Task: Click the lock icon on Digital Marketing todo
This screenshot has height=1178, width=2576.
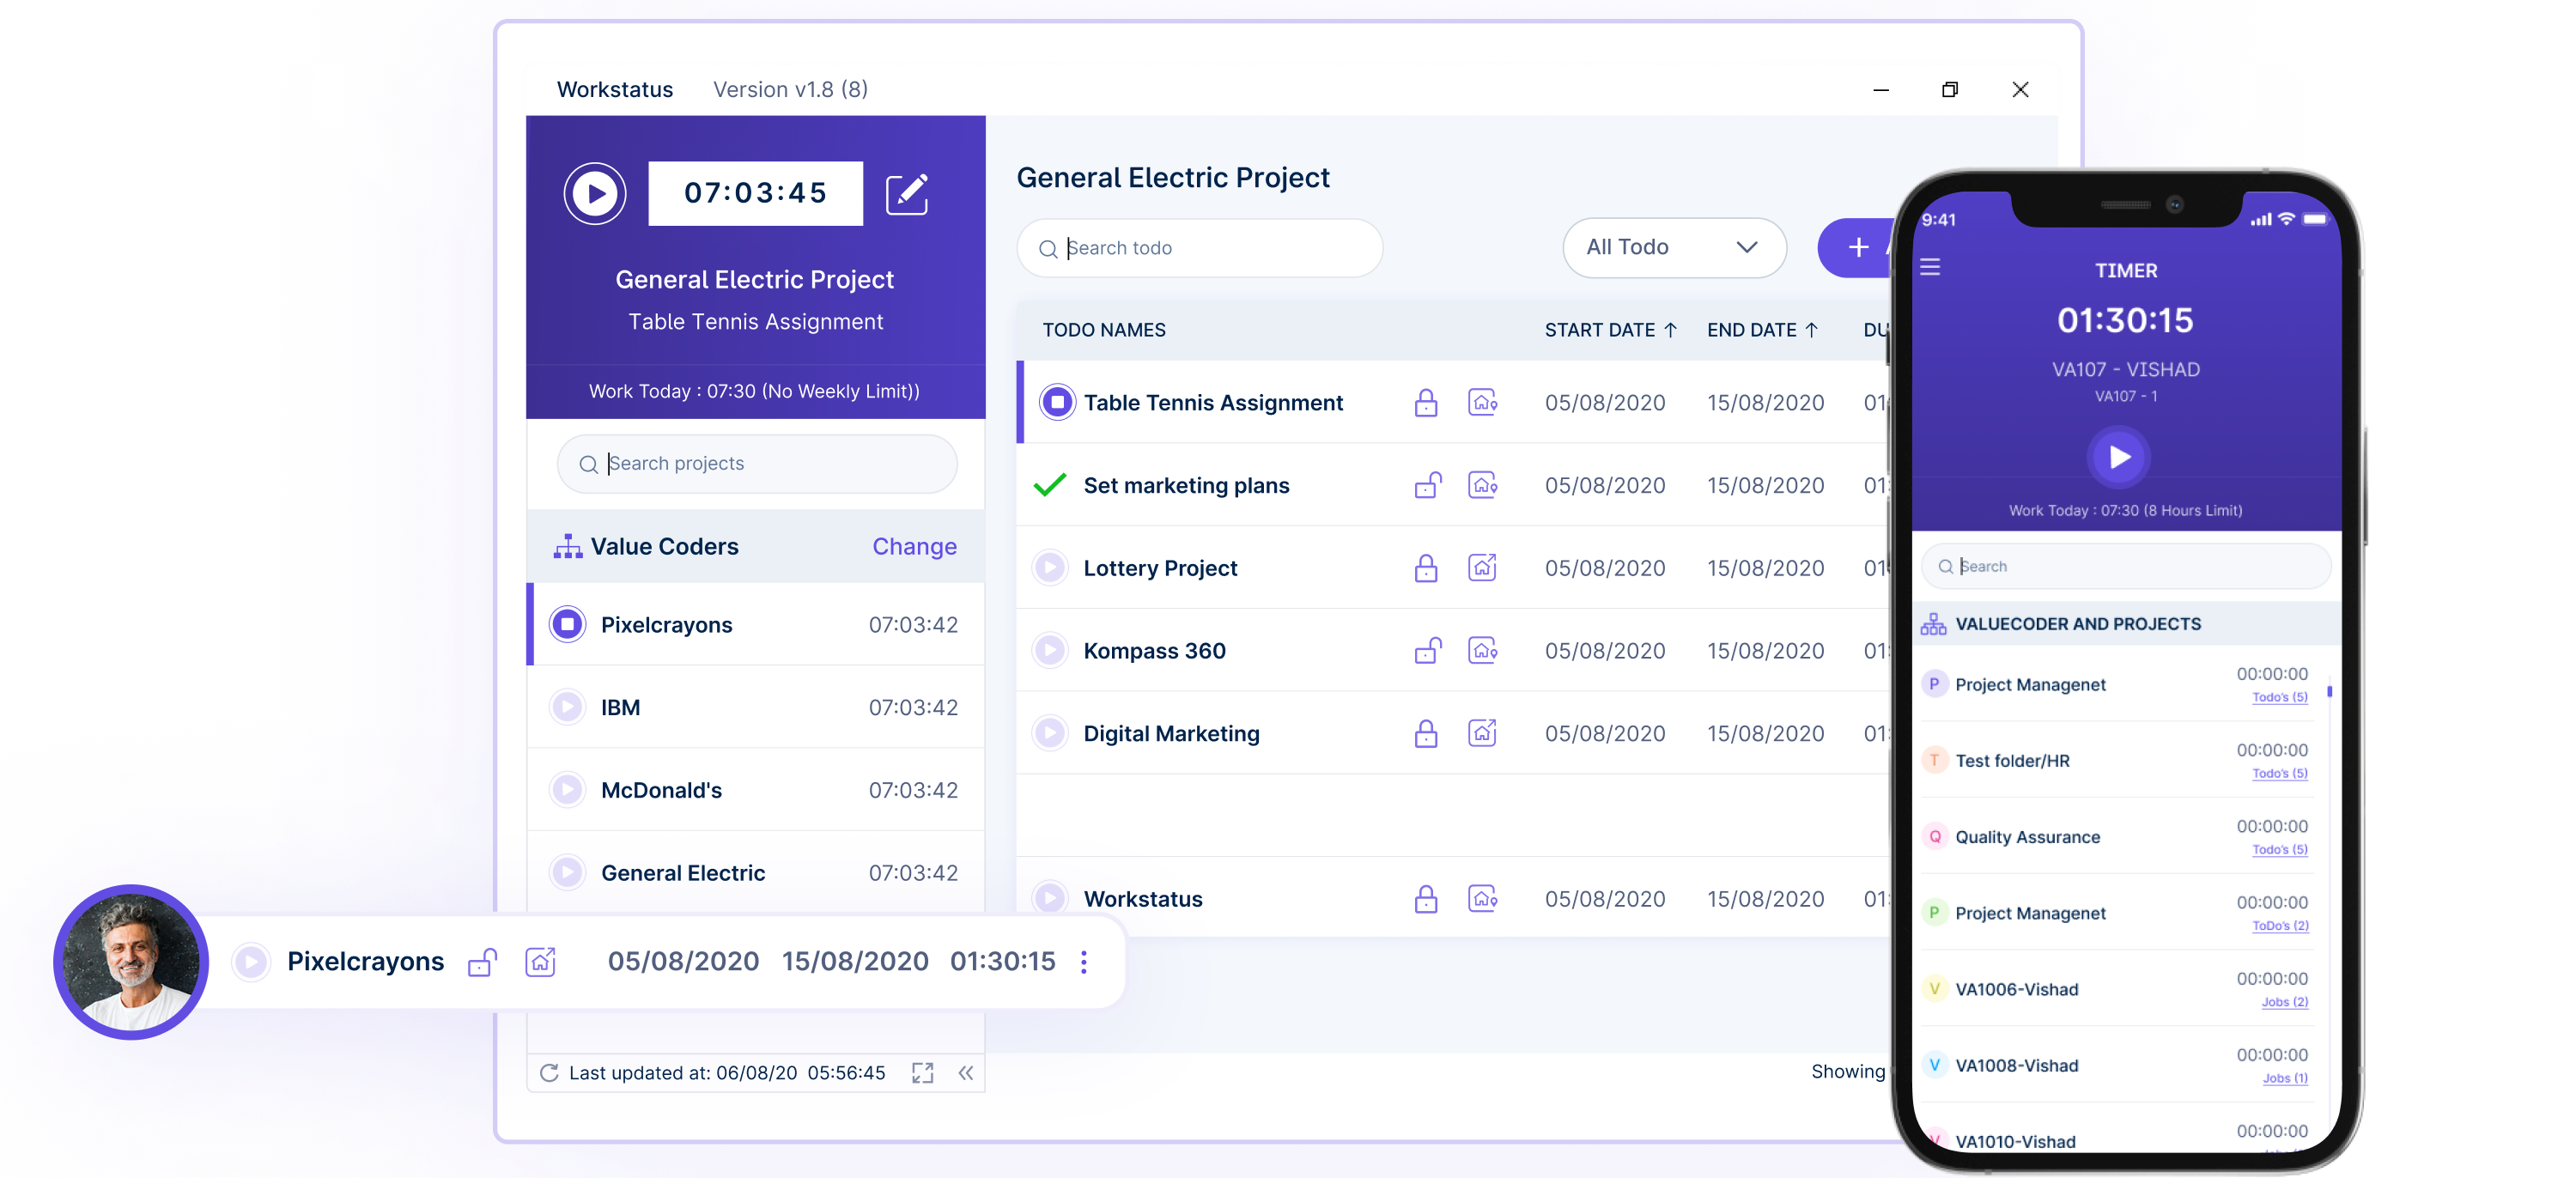Action: tap(1425, 732)
